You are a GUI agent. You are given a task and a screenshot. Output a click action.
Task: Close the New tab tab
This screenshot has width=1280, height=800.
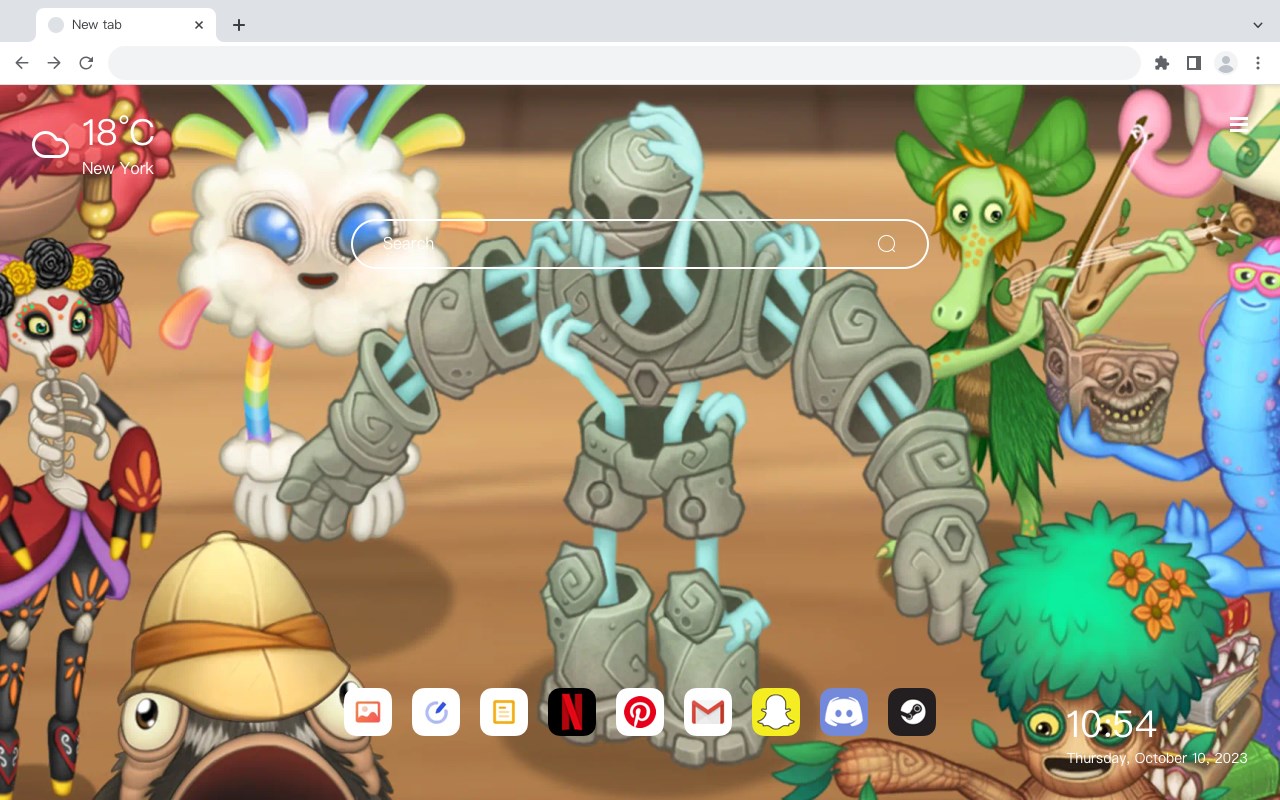(x=199, y=25)
